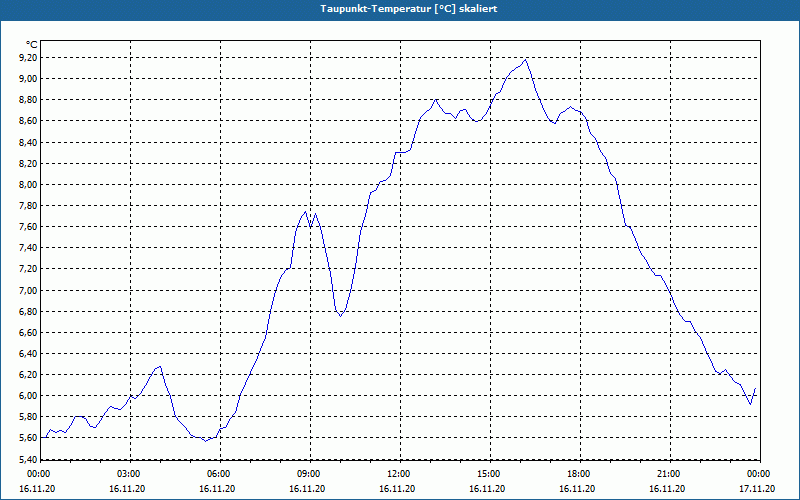Pick the "8,00" y-axis value

[29, 185]
